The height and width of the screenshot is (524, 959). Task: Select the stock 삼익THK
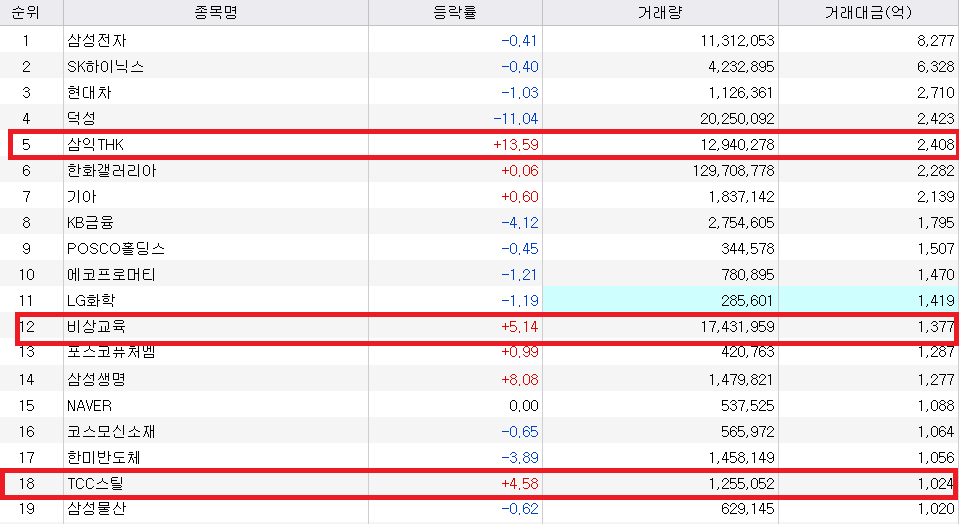(95, 145)
